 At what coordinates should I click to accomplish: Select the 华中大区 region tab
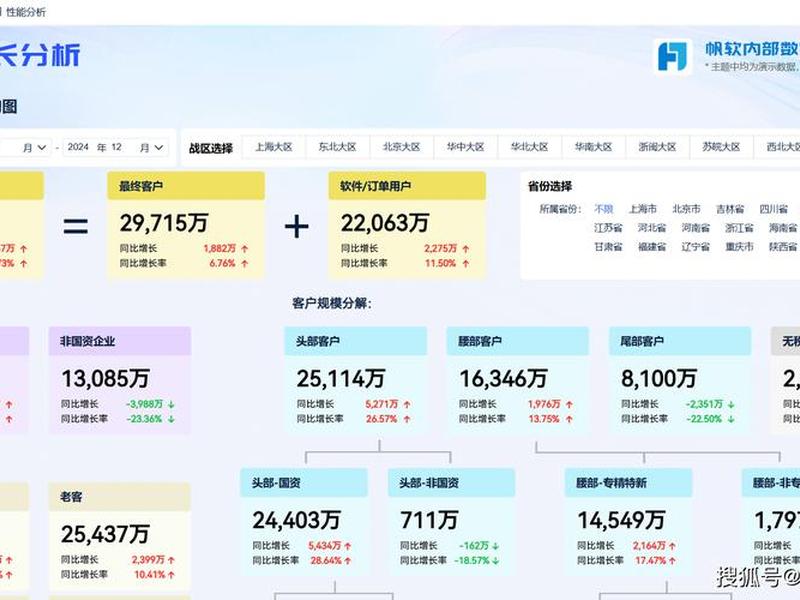pyautogui.click(x=465, y=147)
